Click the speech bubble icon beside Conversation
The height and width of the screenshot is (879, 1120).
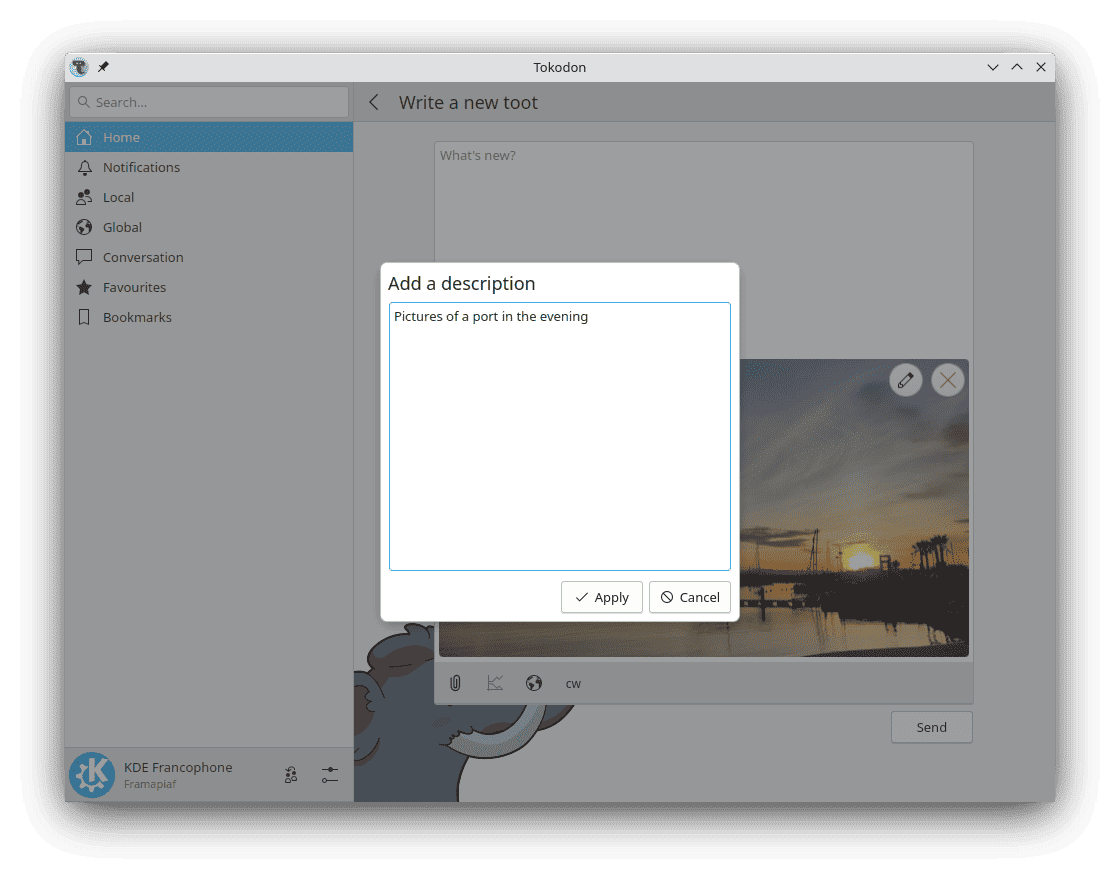point(84,257)
